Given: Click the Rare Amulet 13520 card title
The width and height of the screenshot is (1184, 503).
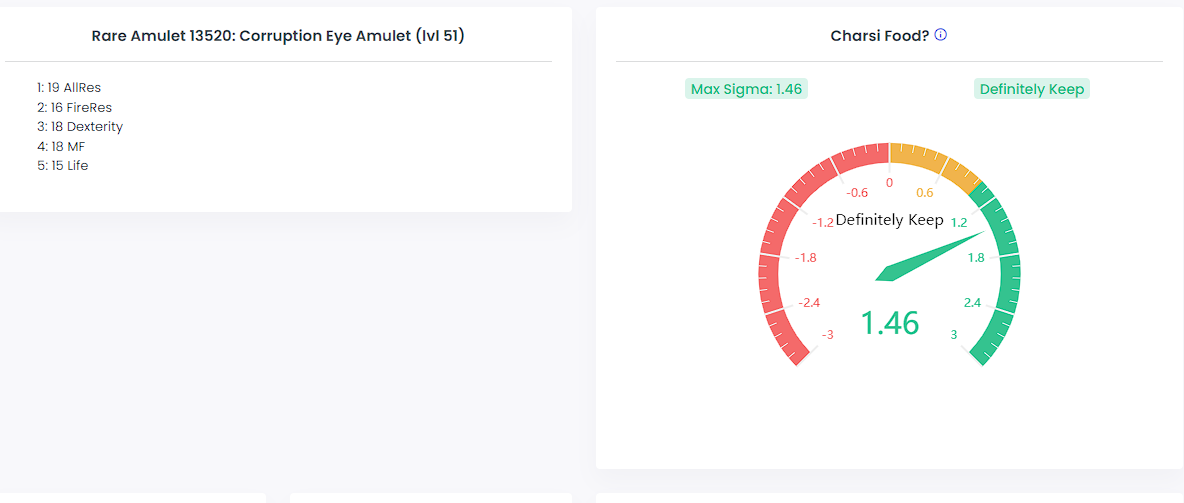Looking at the screenshot, I should tap(278, 36).
